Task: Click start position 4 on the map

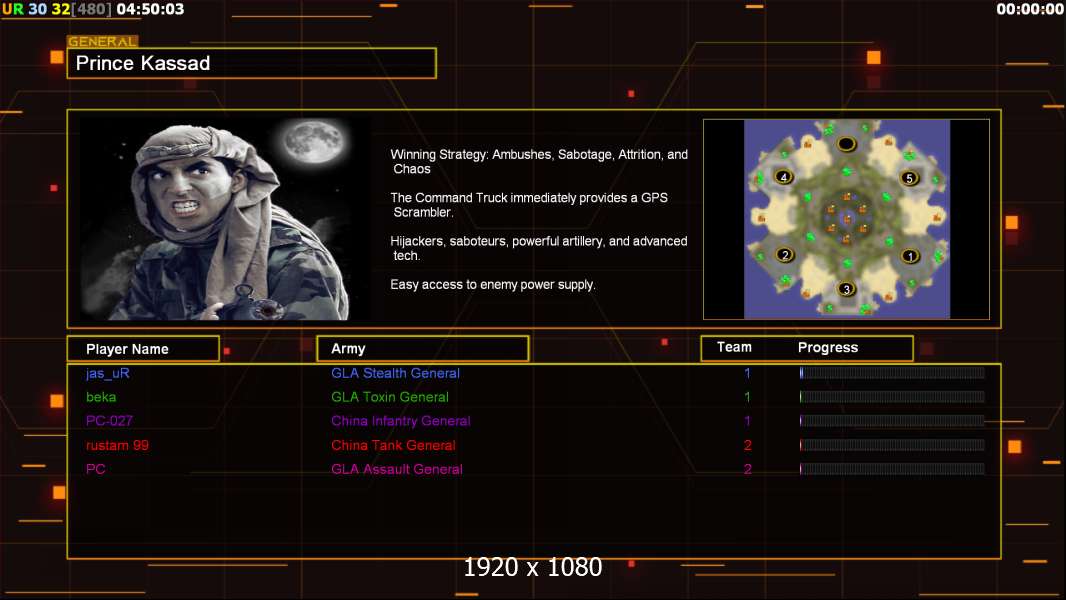Action: click(x=784, y=177)
